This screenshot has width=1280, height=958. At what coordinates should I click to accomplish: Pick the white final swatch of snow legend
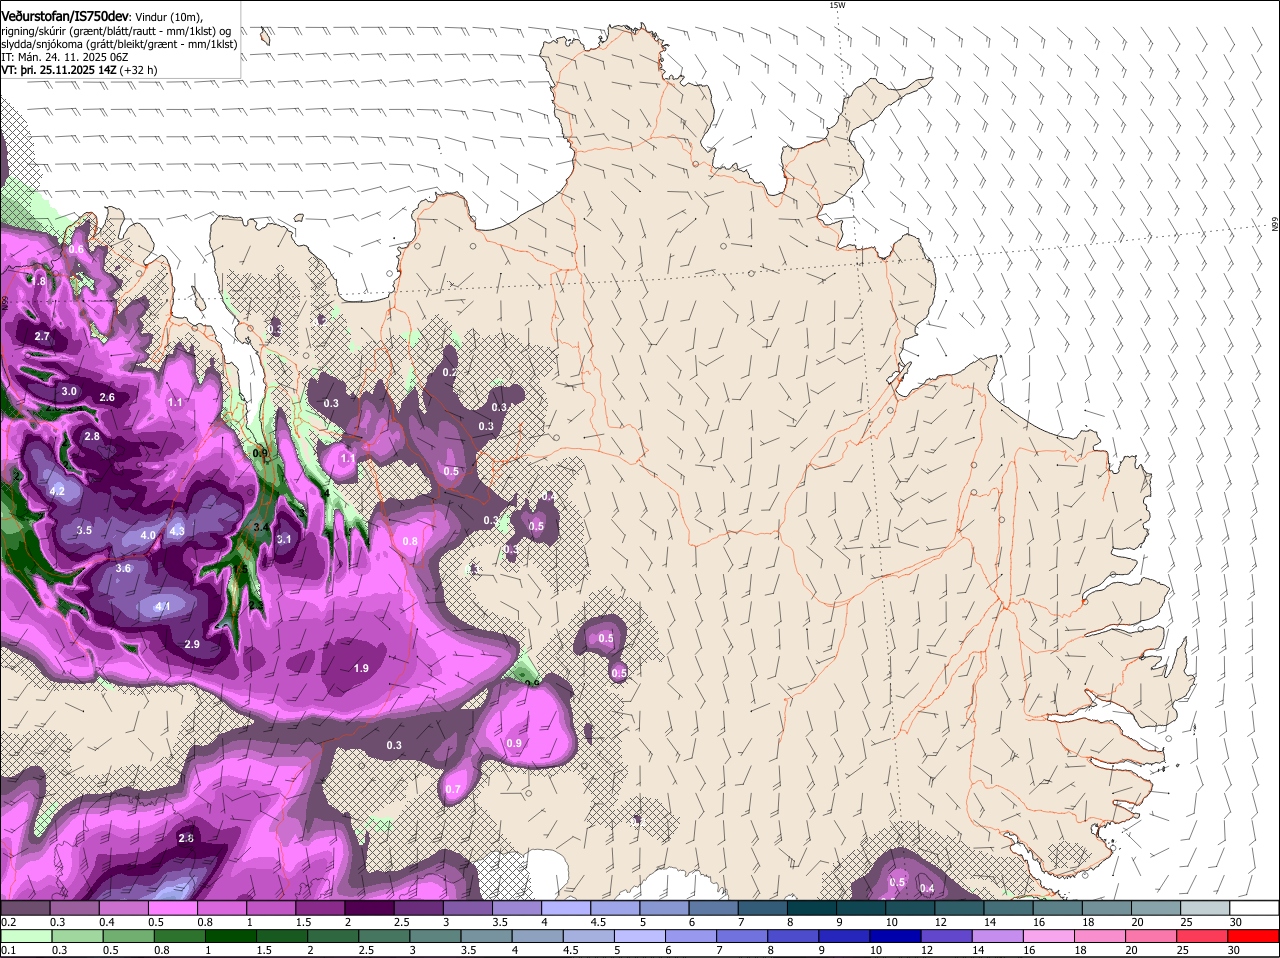(1254, 907)
